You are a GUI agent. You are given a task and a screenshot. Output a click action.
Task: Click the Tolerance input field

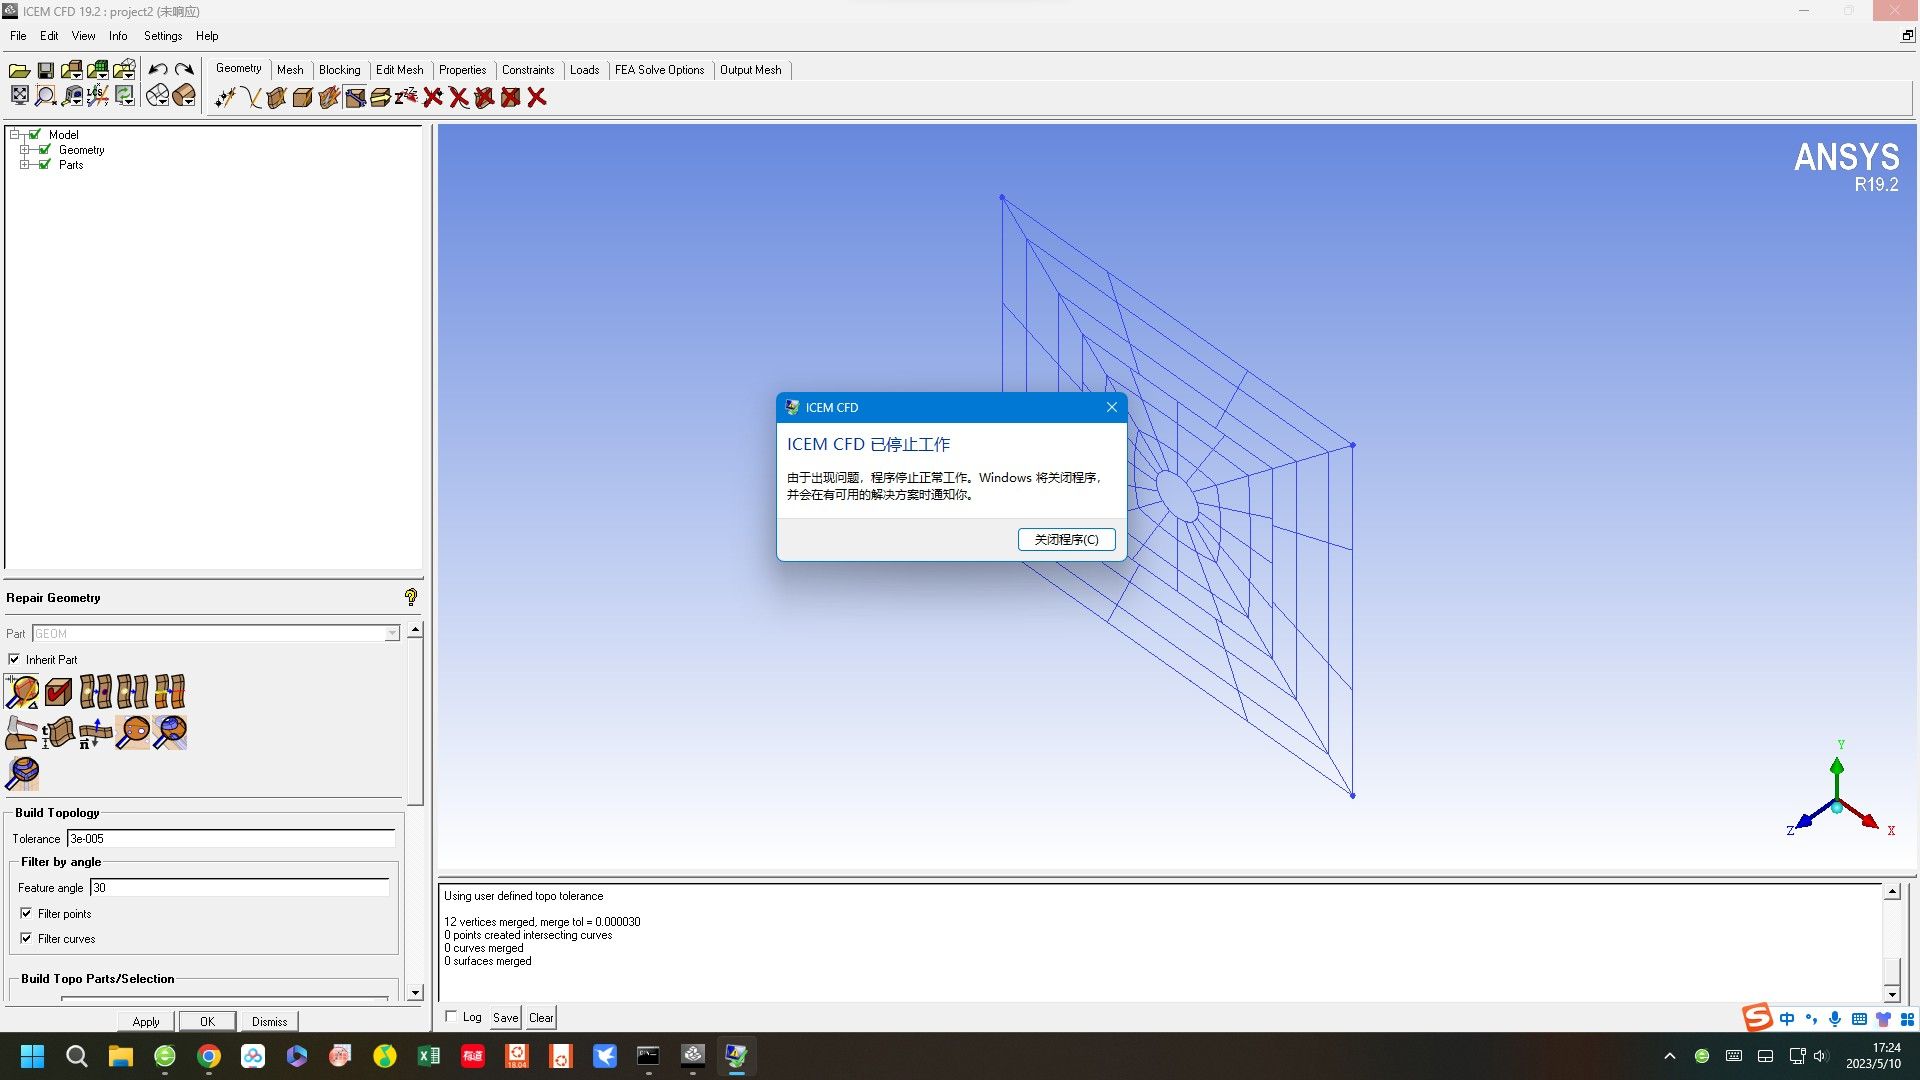(230, 839)
